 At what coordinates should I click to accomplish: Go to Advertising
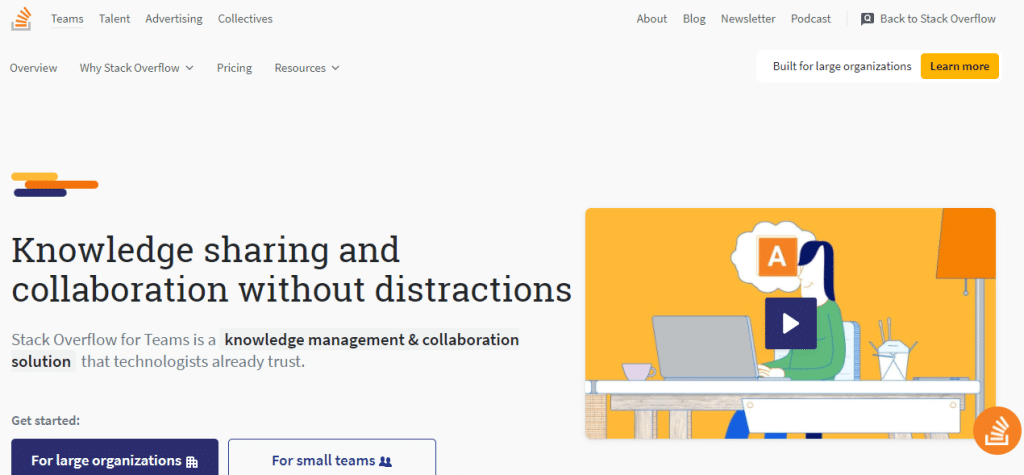point(174,19)
